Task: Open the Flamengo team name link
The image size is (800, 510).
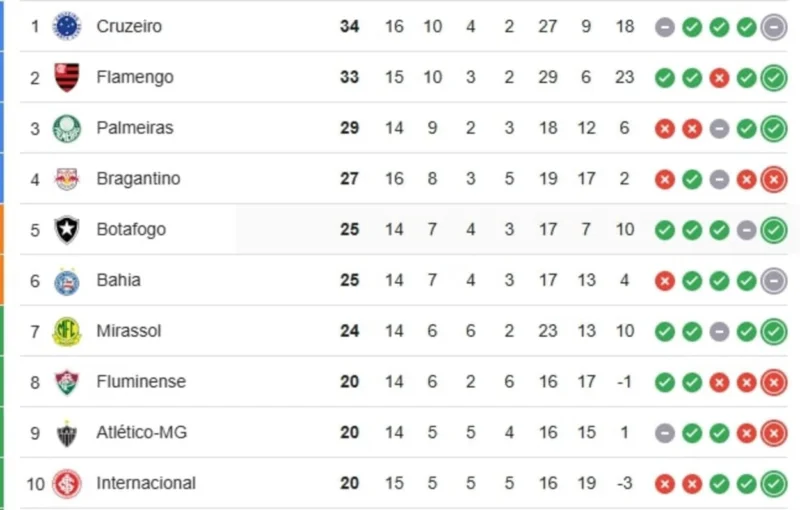Action: [135, 77]
